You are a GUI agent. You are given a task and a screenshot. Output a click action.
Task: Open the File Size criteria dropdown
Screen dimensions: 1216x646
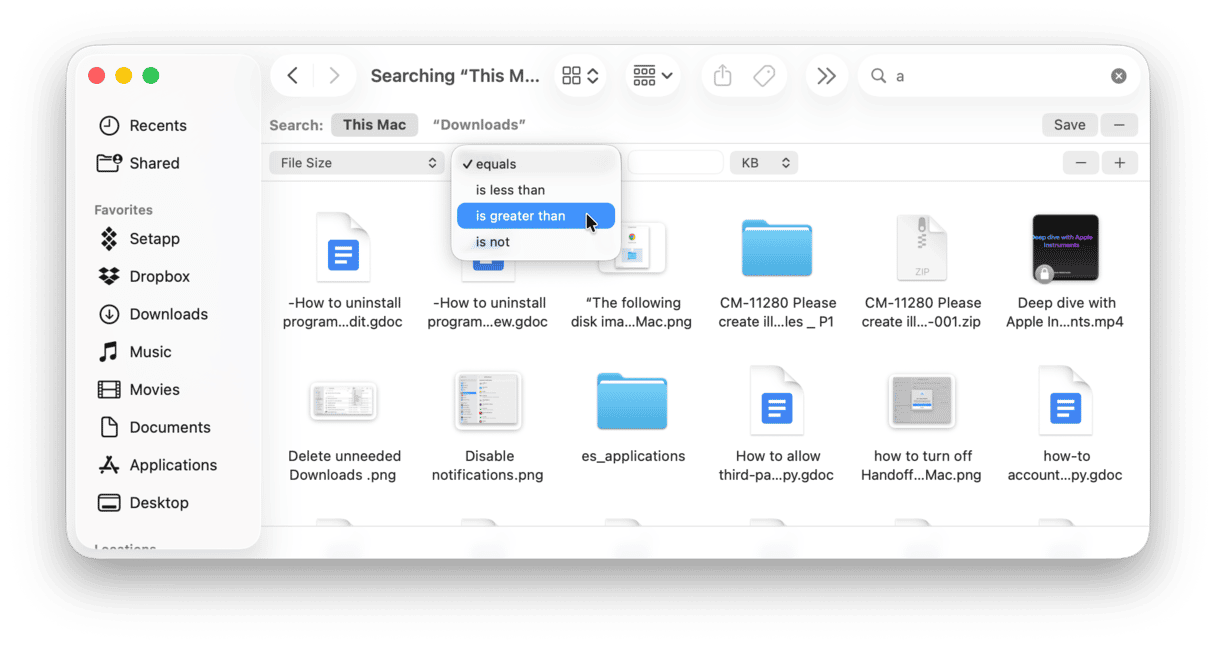[357, 163]
